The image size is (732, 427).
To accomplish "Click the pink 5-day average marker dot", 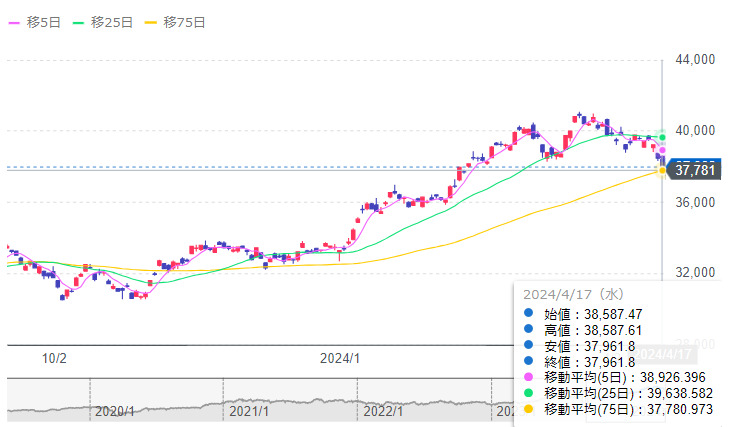I will pyautogui.click(x=662, y=151).
